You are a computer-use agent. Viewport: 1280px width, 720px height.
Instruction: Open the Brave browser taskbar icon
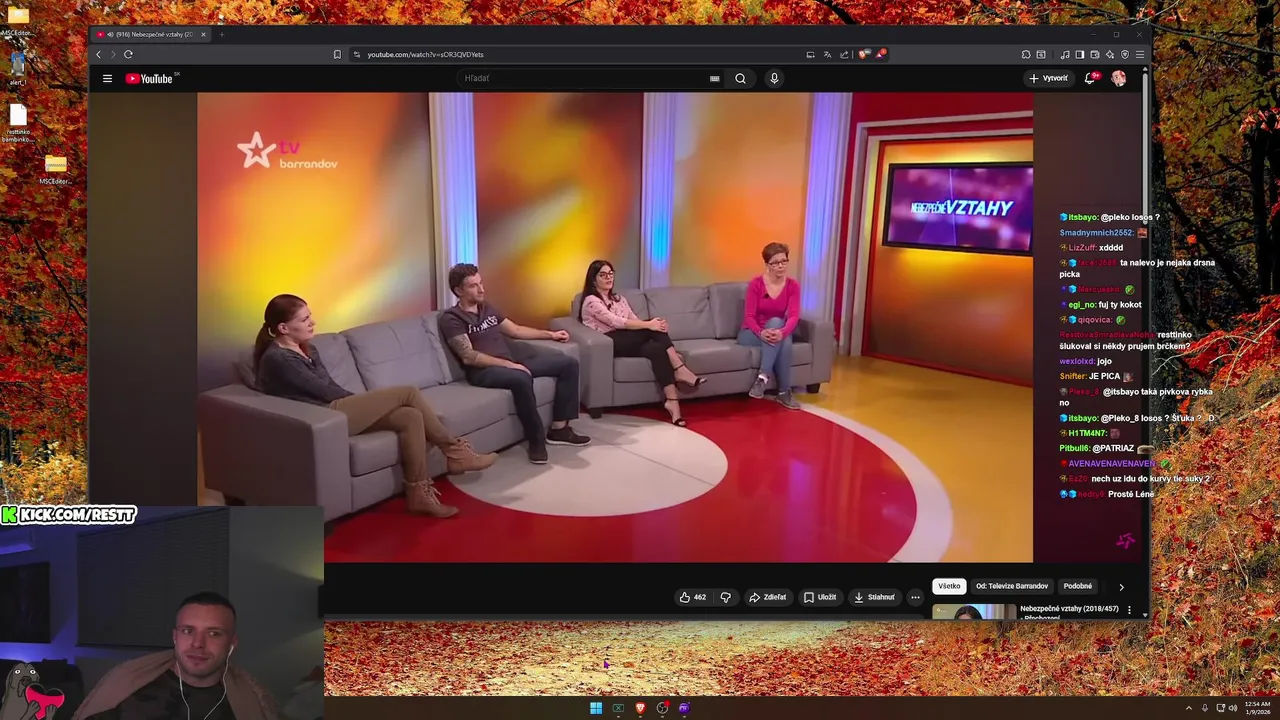point(640,708)
